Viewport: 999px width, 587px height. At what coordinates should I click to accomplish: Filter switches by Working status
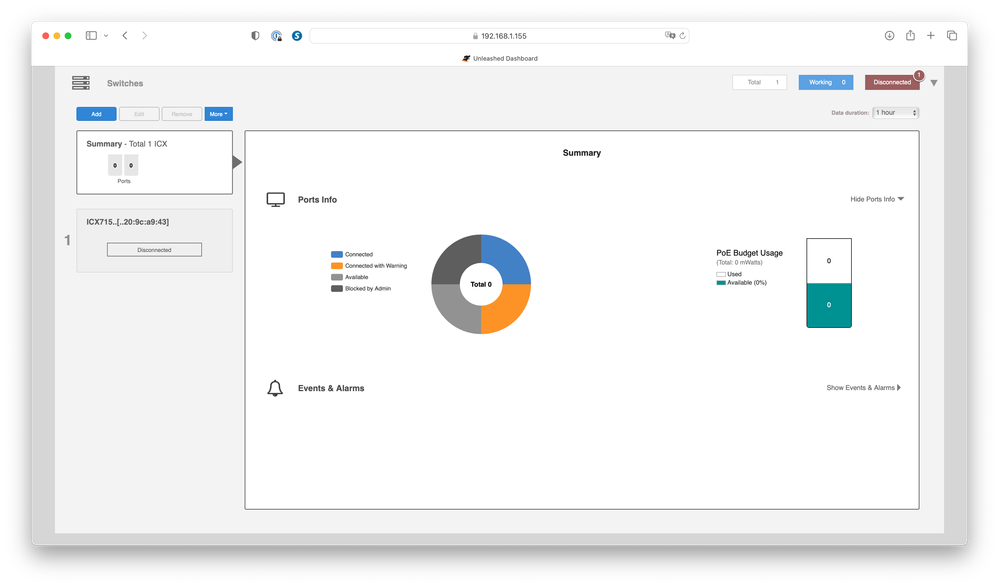(x=825, y=82)
